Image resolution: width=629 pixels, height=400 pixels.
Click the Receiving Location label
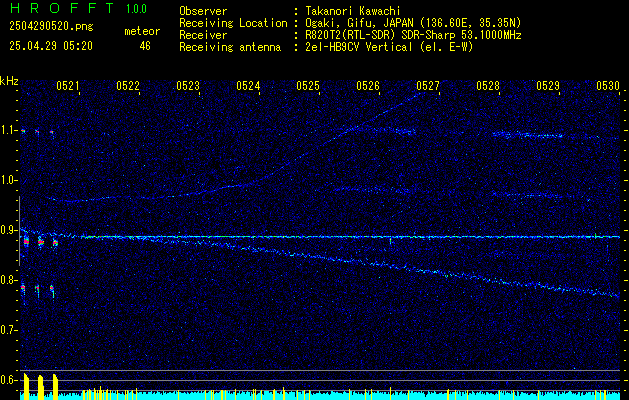click(233, 23)
